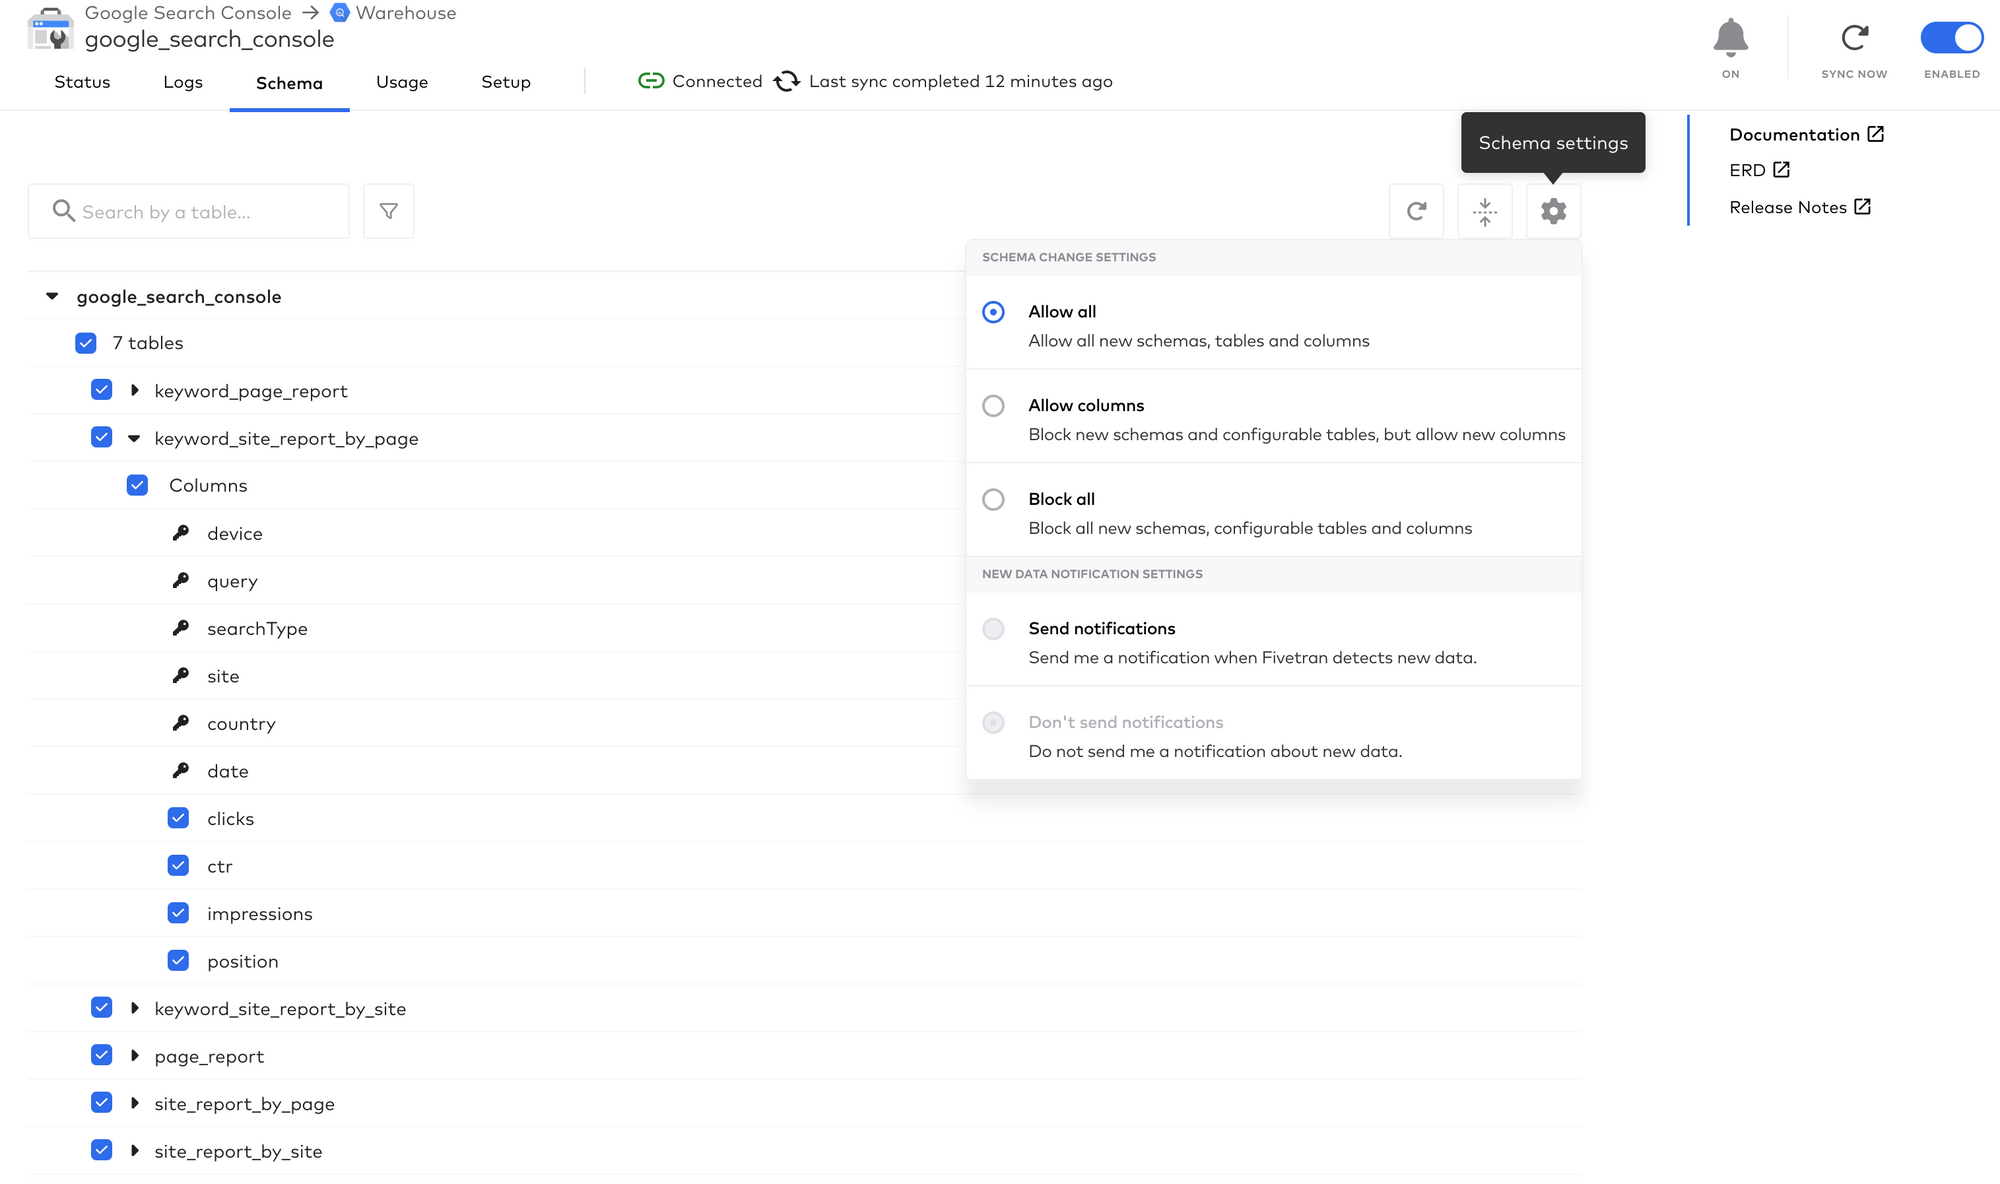
Task: Select the Schema tab
Action: click(289, 83)
